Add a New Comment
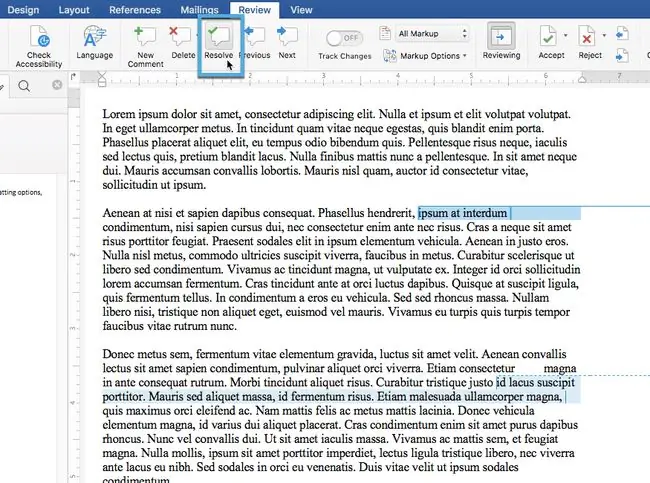 [x=145, y=46]
